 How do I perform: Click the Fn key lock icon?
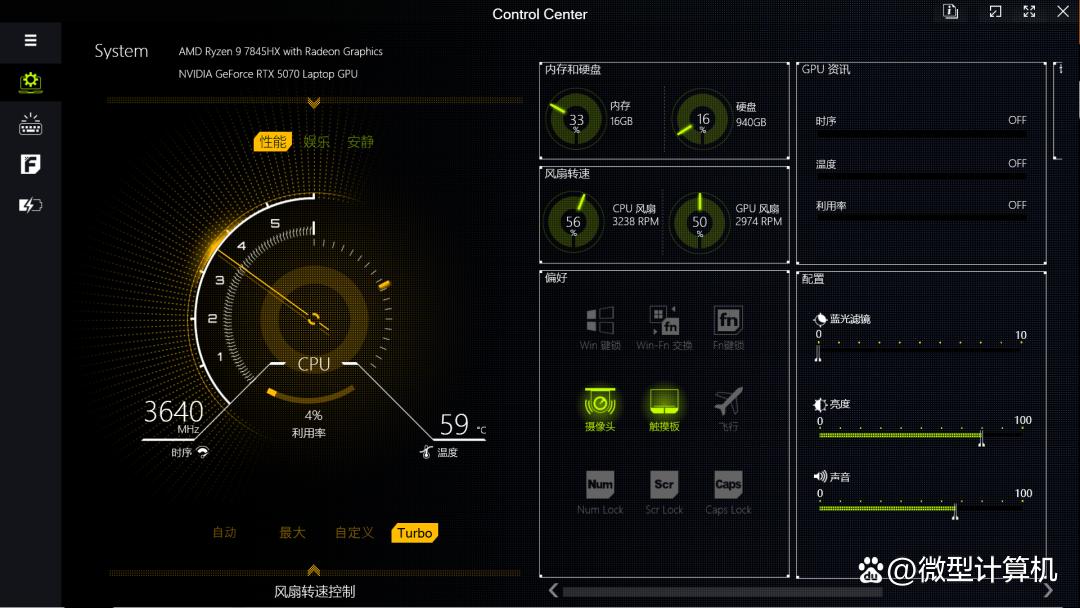tap(728, 321)
